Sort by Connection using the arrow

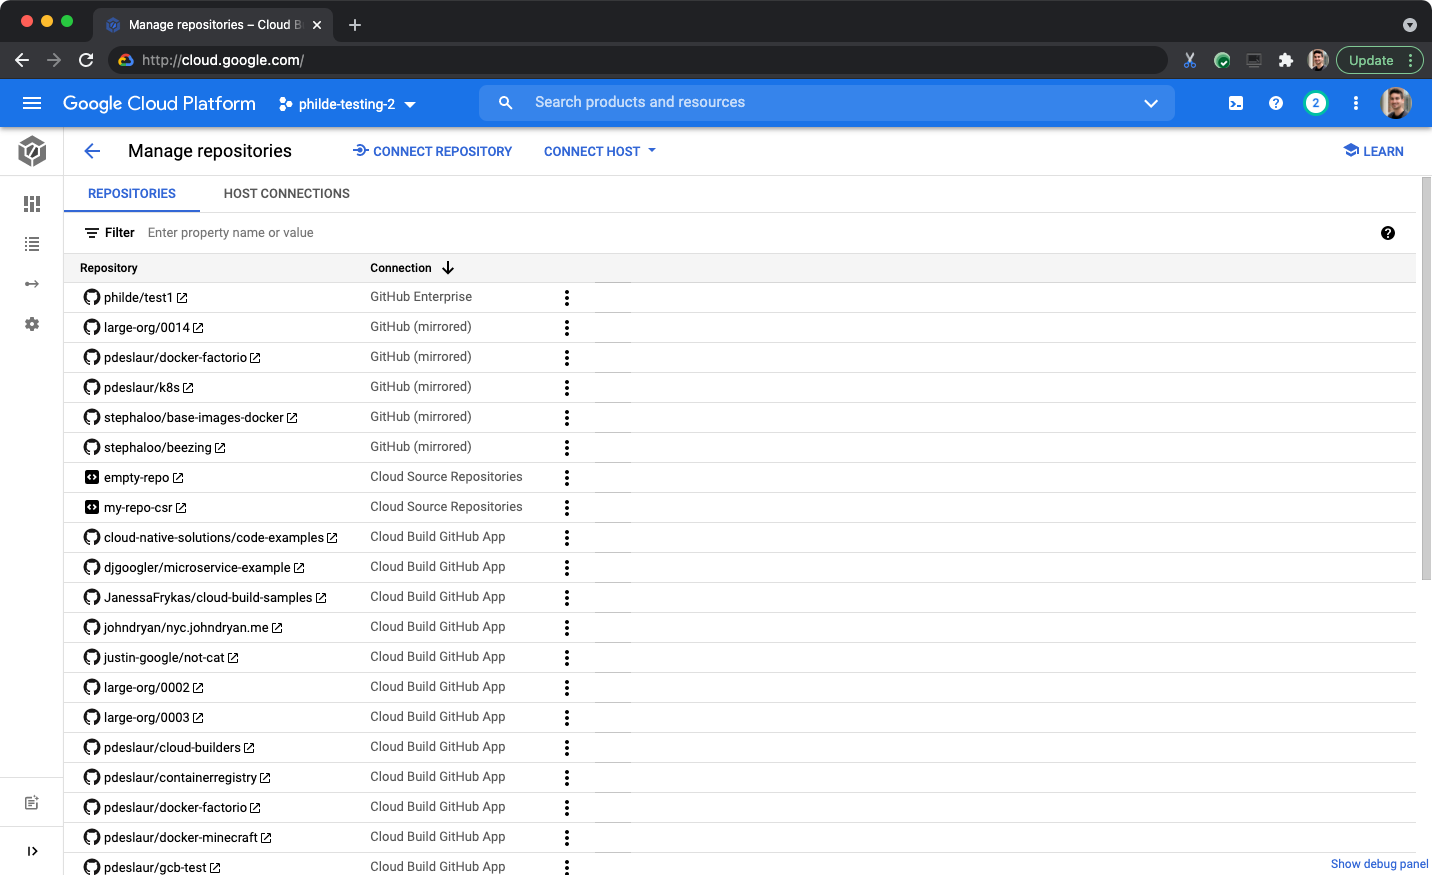pyautogui.click(x=448, y=268)
